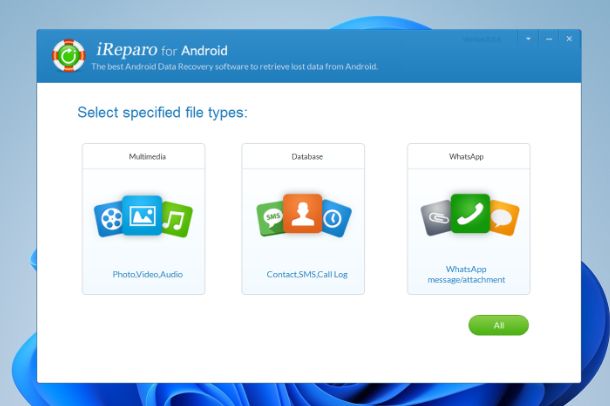Select the green music note icon
Screen dimensions: 610x406
click(x=176, y=220)
